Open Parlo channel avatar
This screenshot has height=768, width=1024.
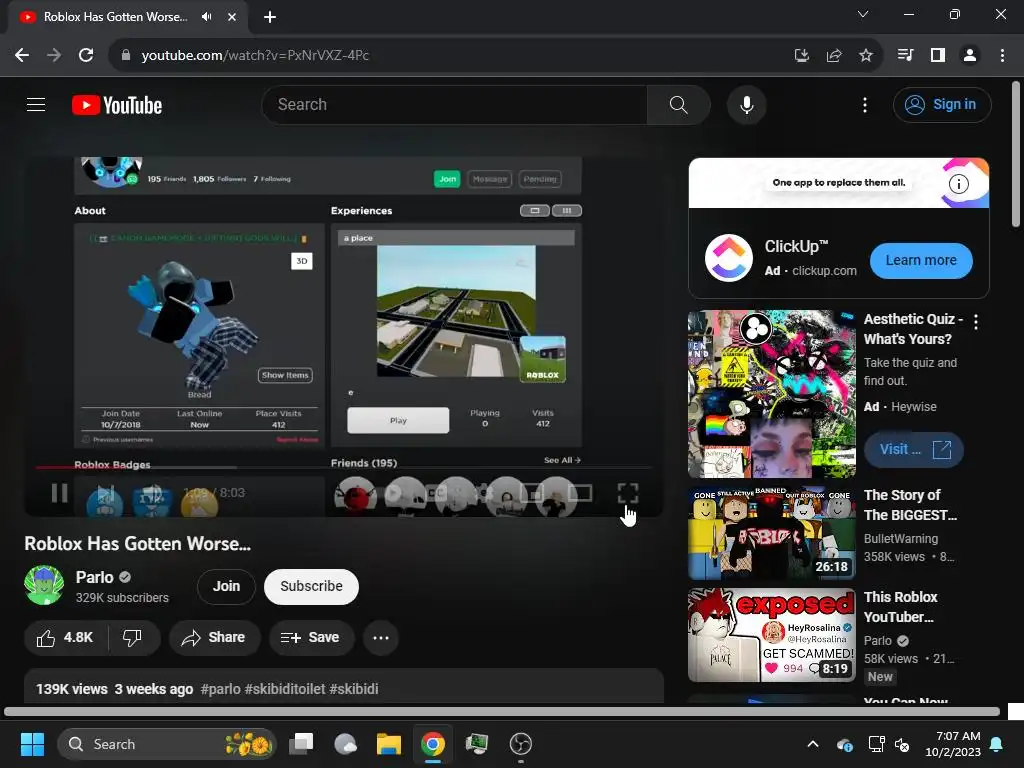point(44,585)
